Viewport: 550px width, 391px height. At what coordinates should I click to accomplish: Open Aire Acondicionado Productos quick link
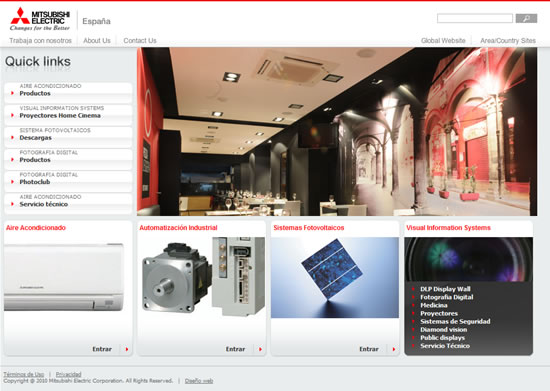[x=68, y=93]
